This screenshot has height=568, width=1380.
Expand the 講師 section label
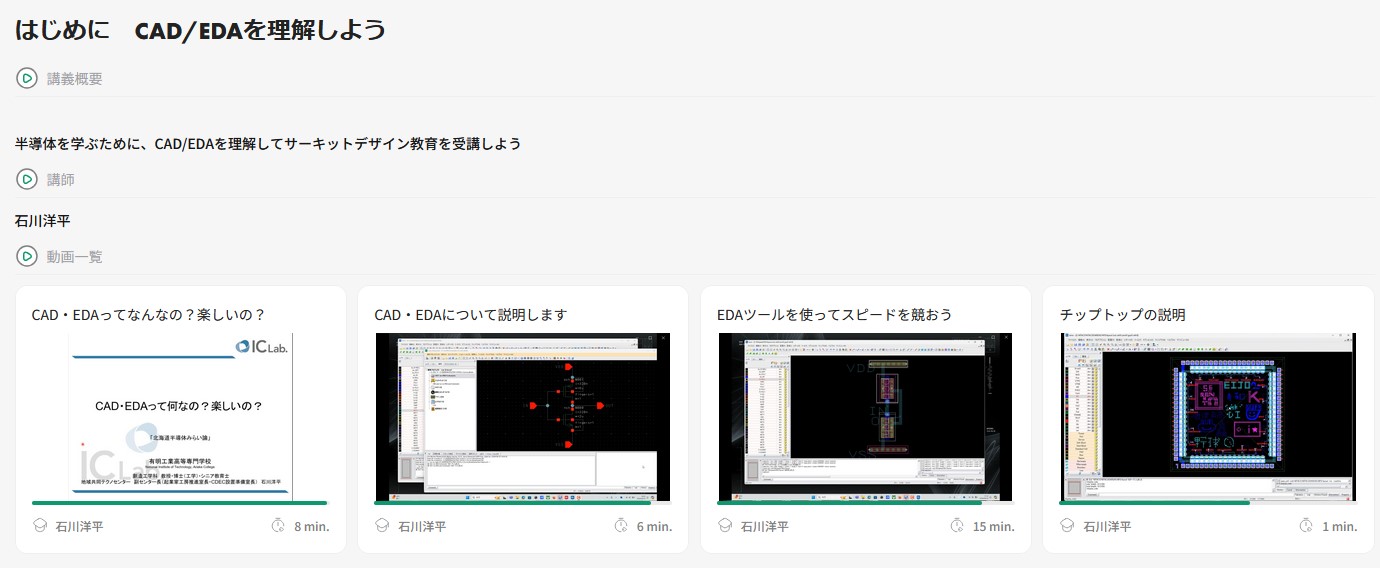61,180
